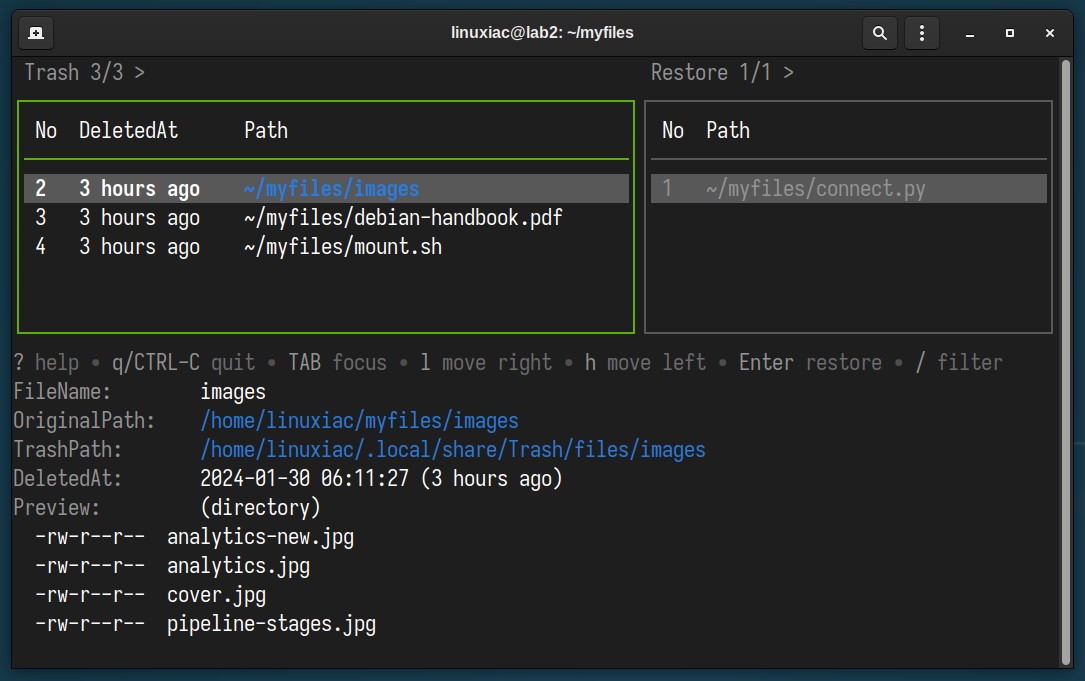Click the No header in Restore table

[x=673, y=130]
